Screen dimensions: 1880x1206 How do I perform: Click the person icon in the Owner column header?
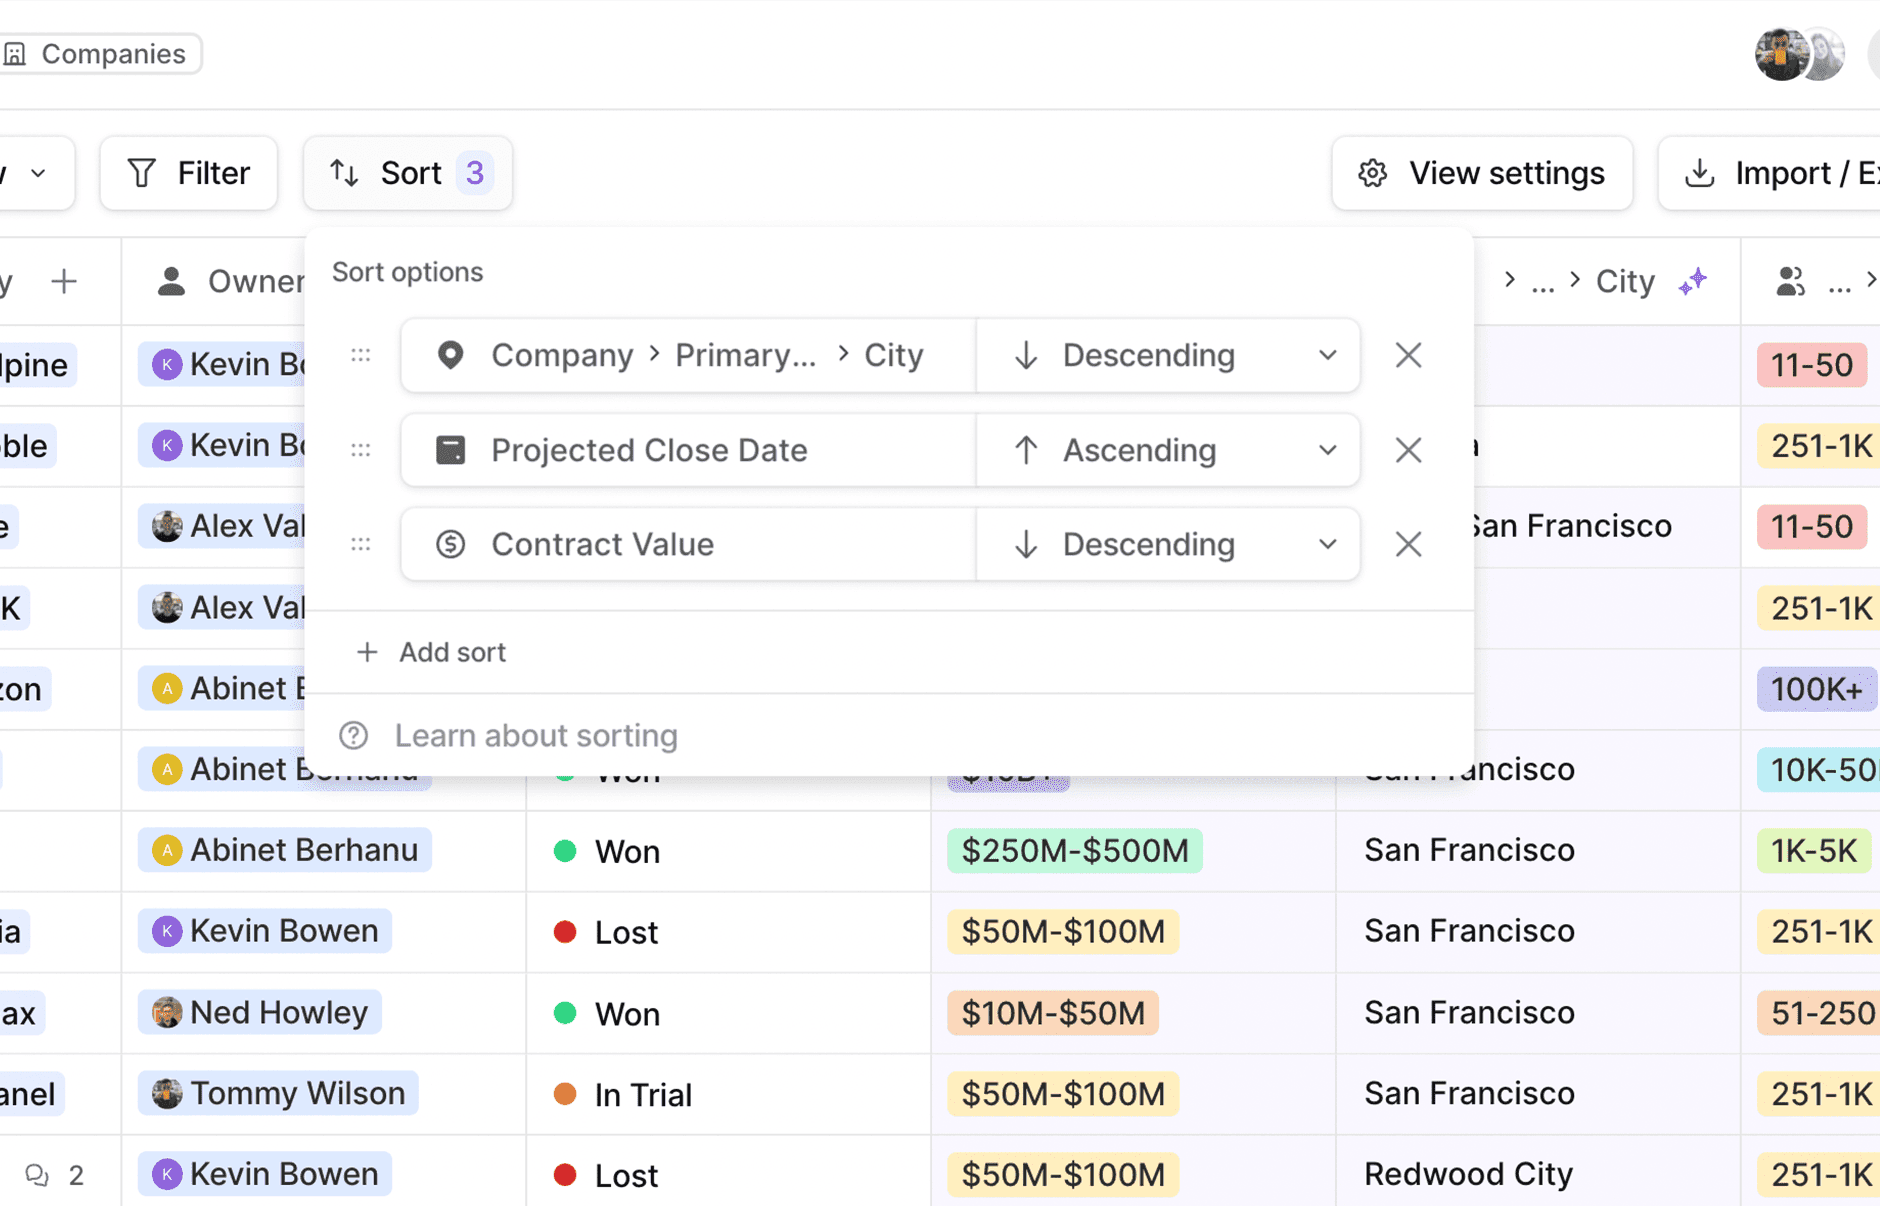click(x=170, y=281)
